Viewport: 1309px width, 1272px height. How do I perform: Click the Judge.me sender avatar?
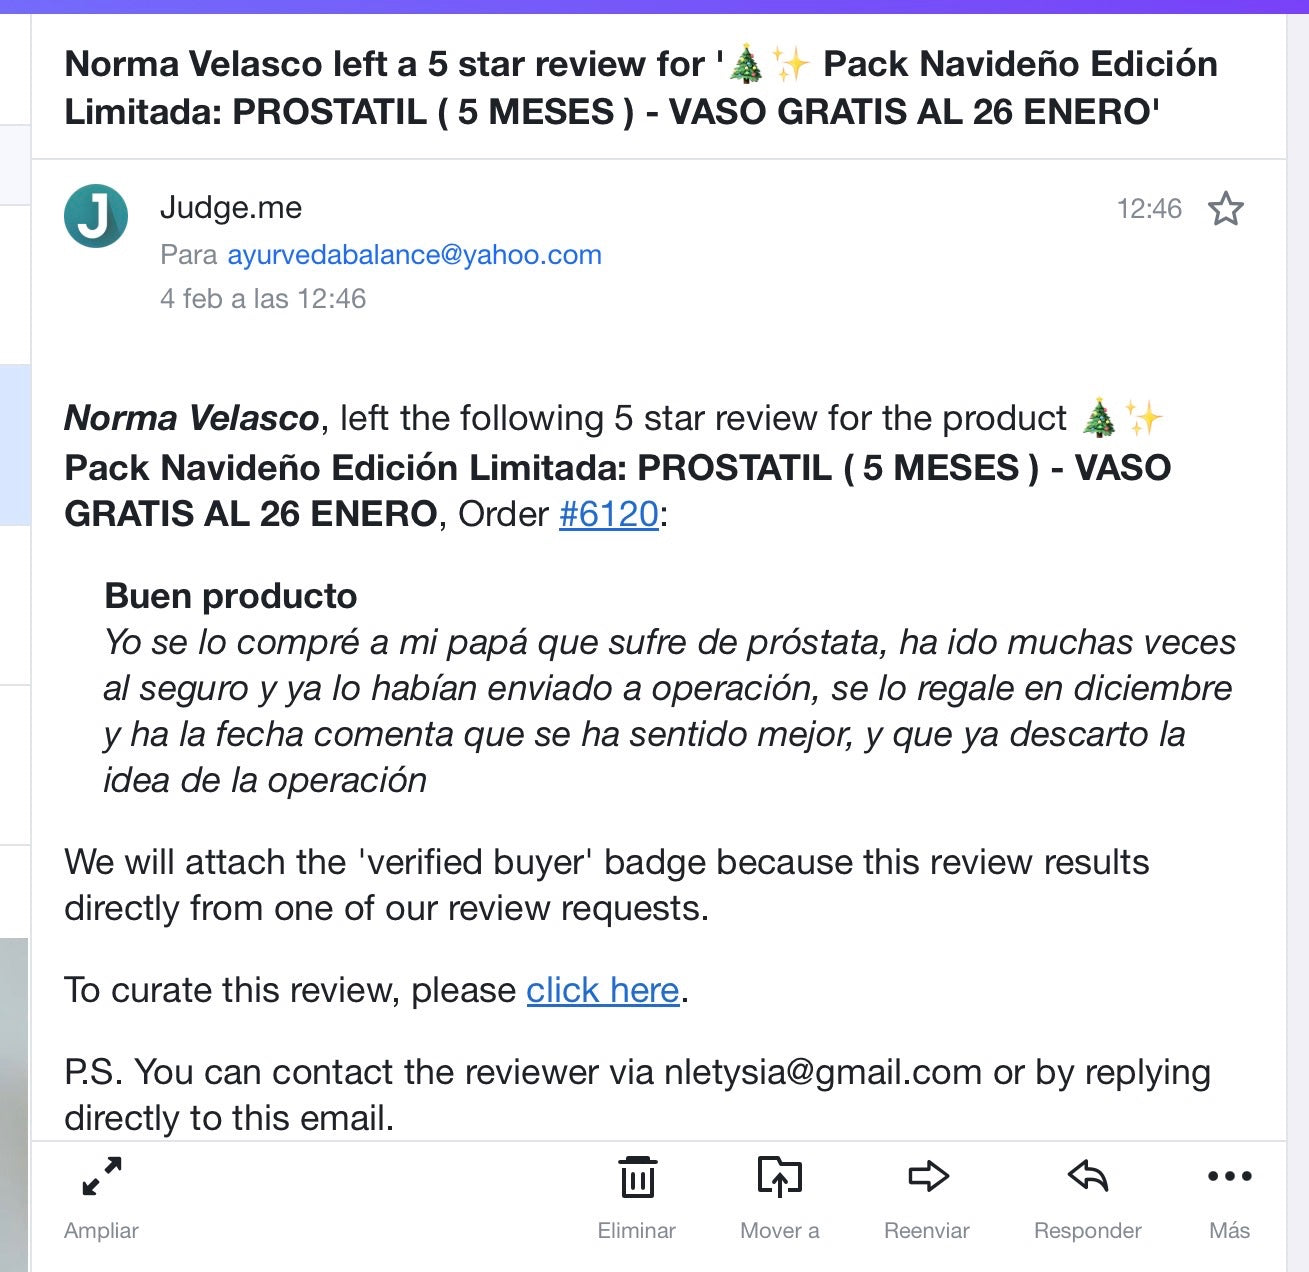click(x=96, y=216)
